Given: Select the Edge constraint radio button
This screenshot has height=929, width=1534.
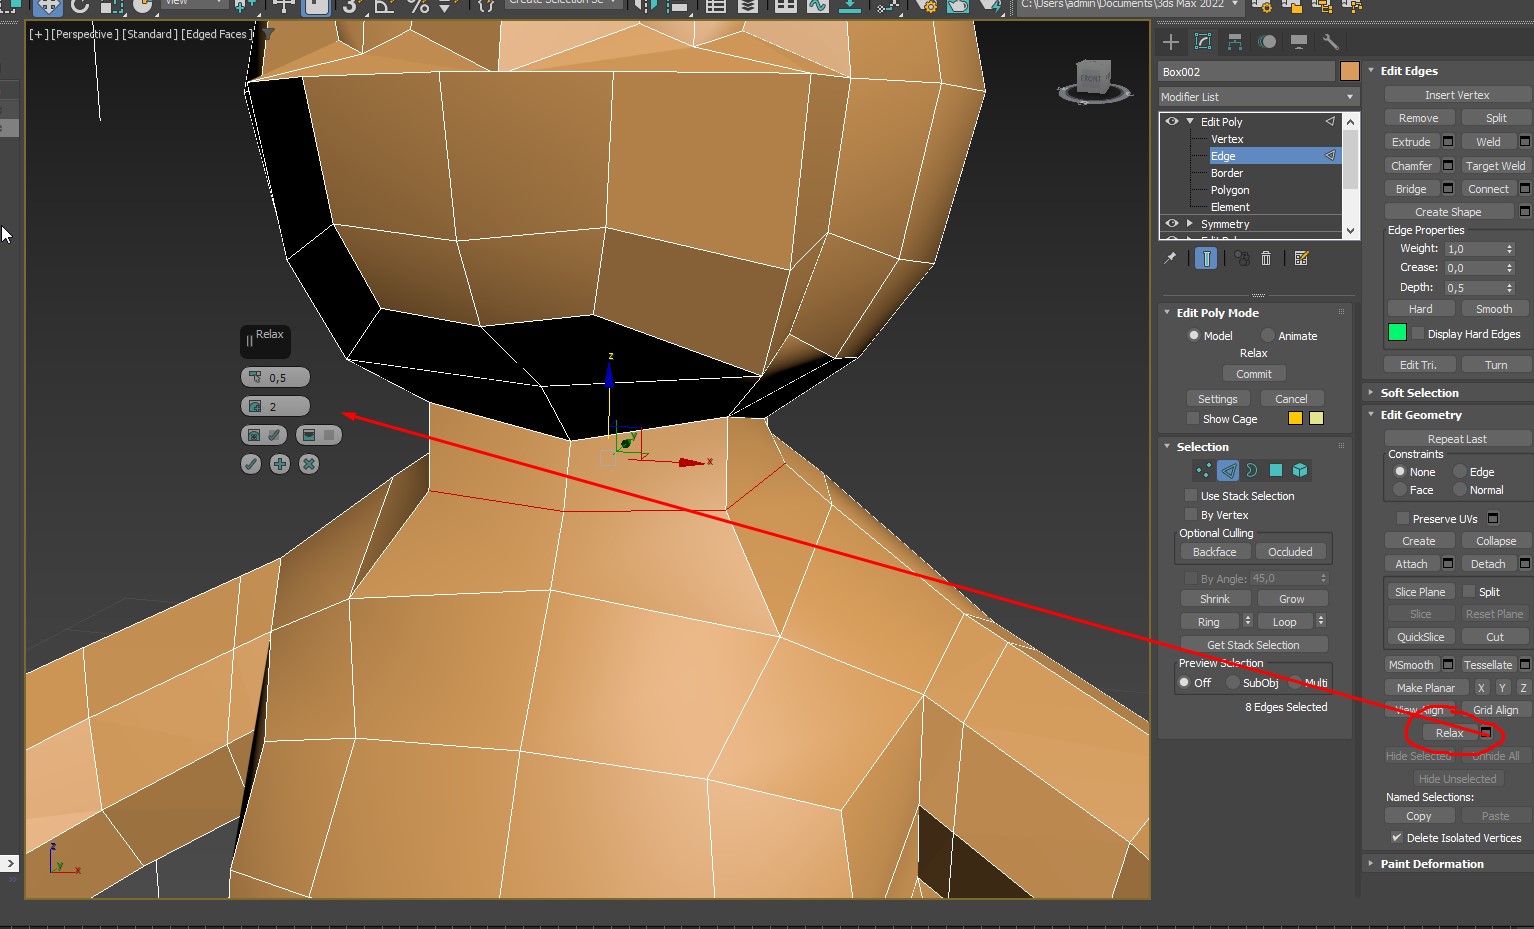Looking at the screenshot, I should pyautogui.click(x=1460, y=472).
